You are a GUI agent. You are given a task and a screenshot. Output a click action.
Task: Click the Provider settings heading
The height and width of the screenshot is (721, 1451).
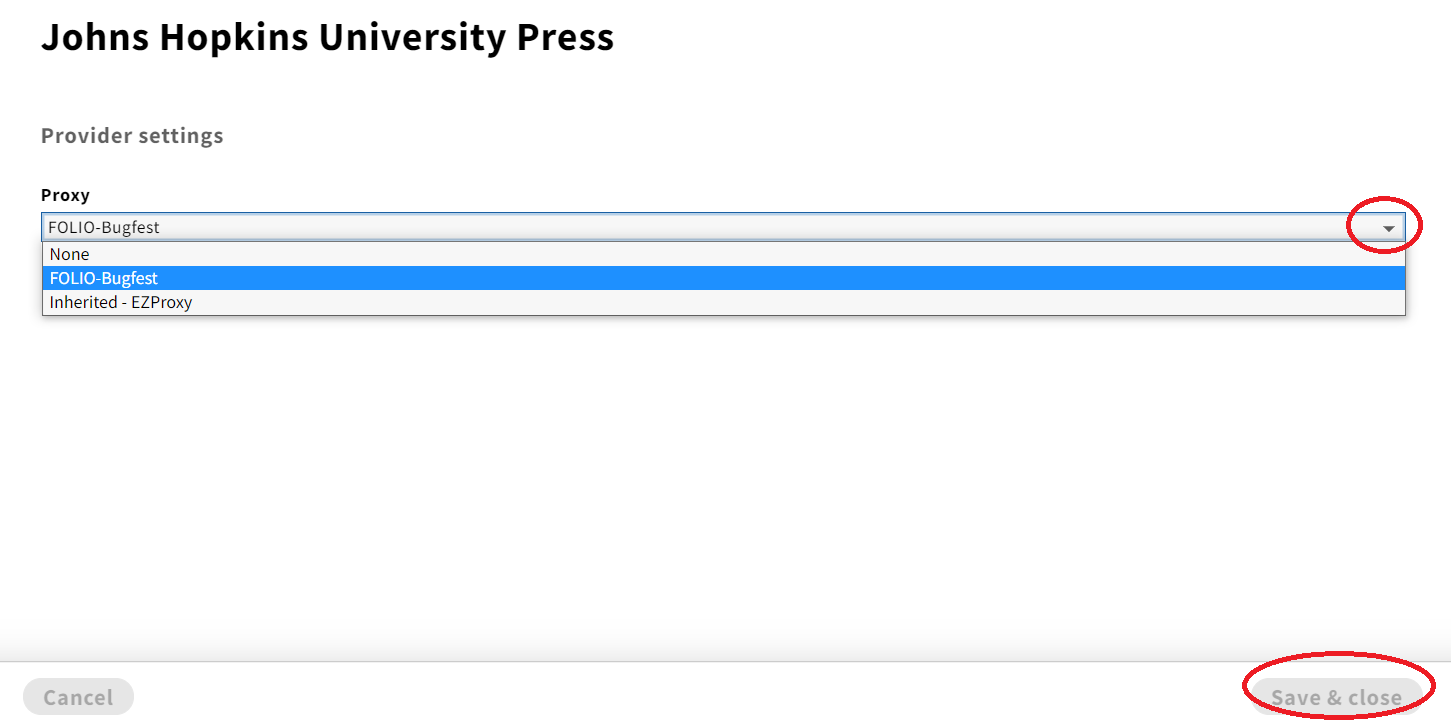click(132, 135)
